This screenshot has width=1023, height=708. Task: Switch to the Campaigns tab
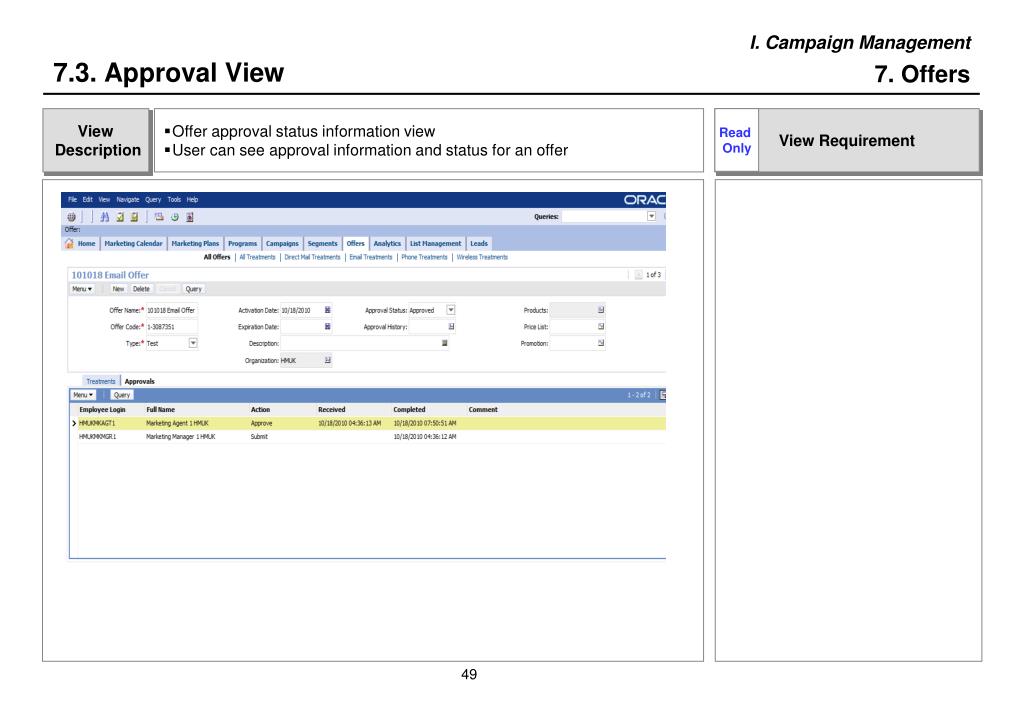tap(282, 243)
